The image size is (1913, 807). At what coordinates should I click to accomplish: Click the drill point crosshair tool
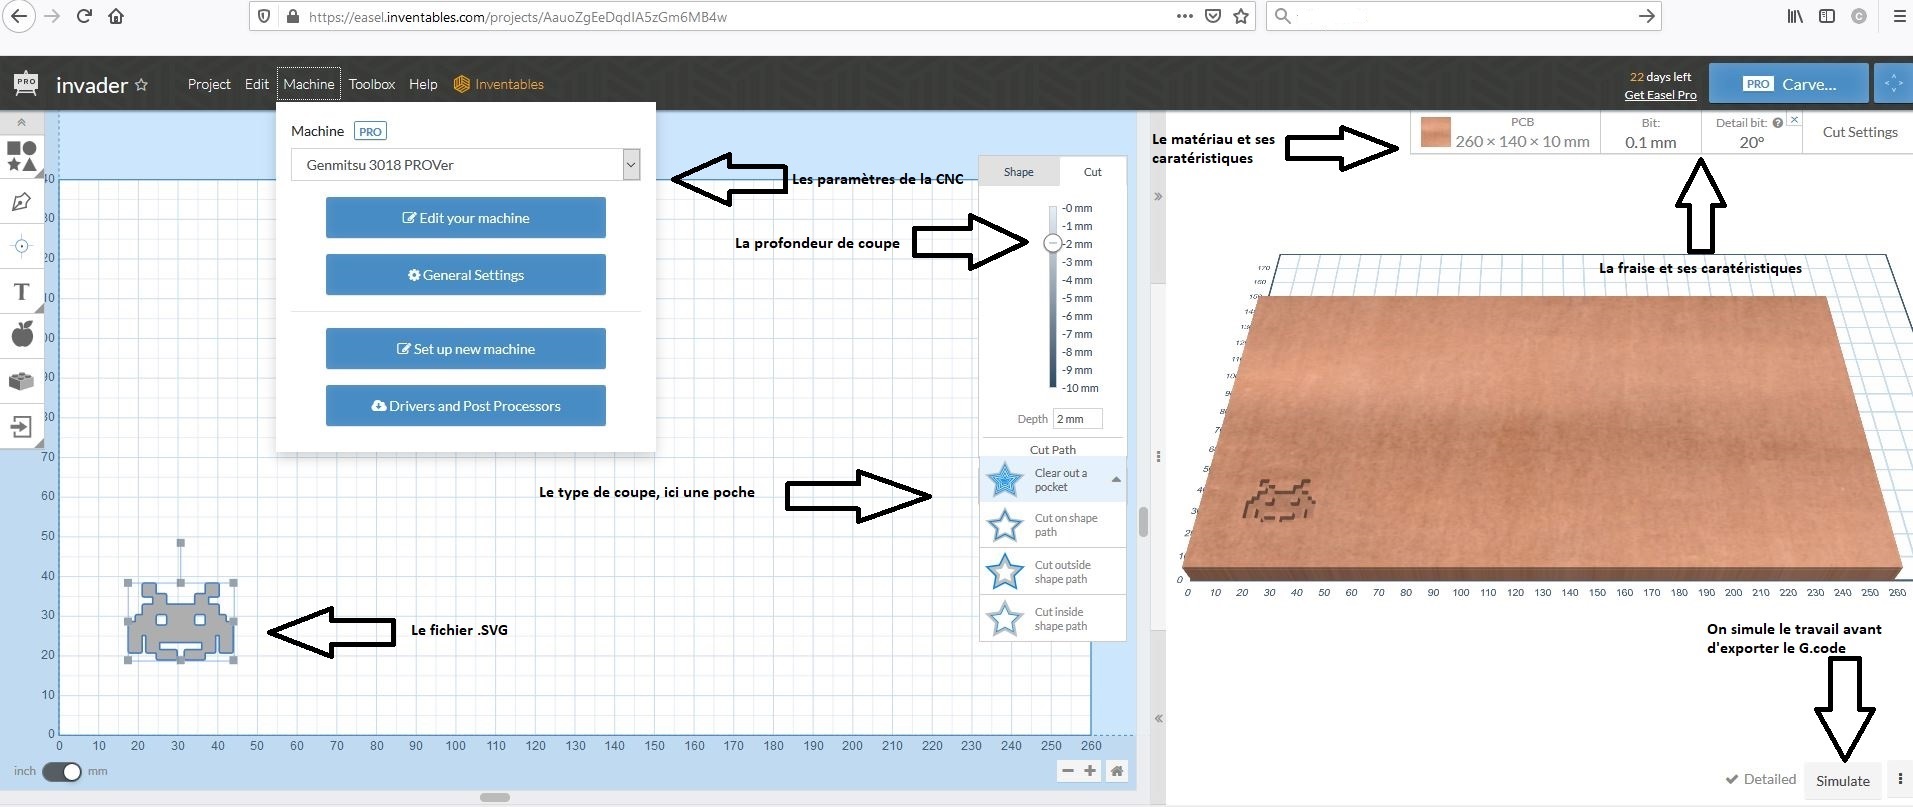(x=21, y=246)
